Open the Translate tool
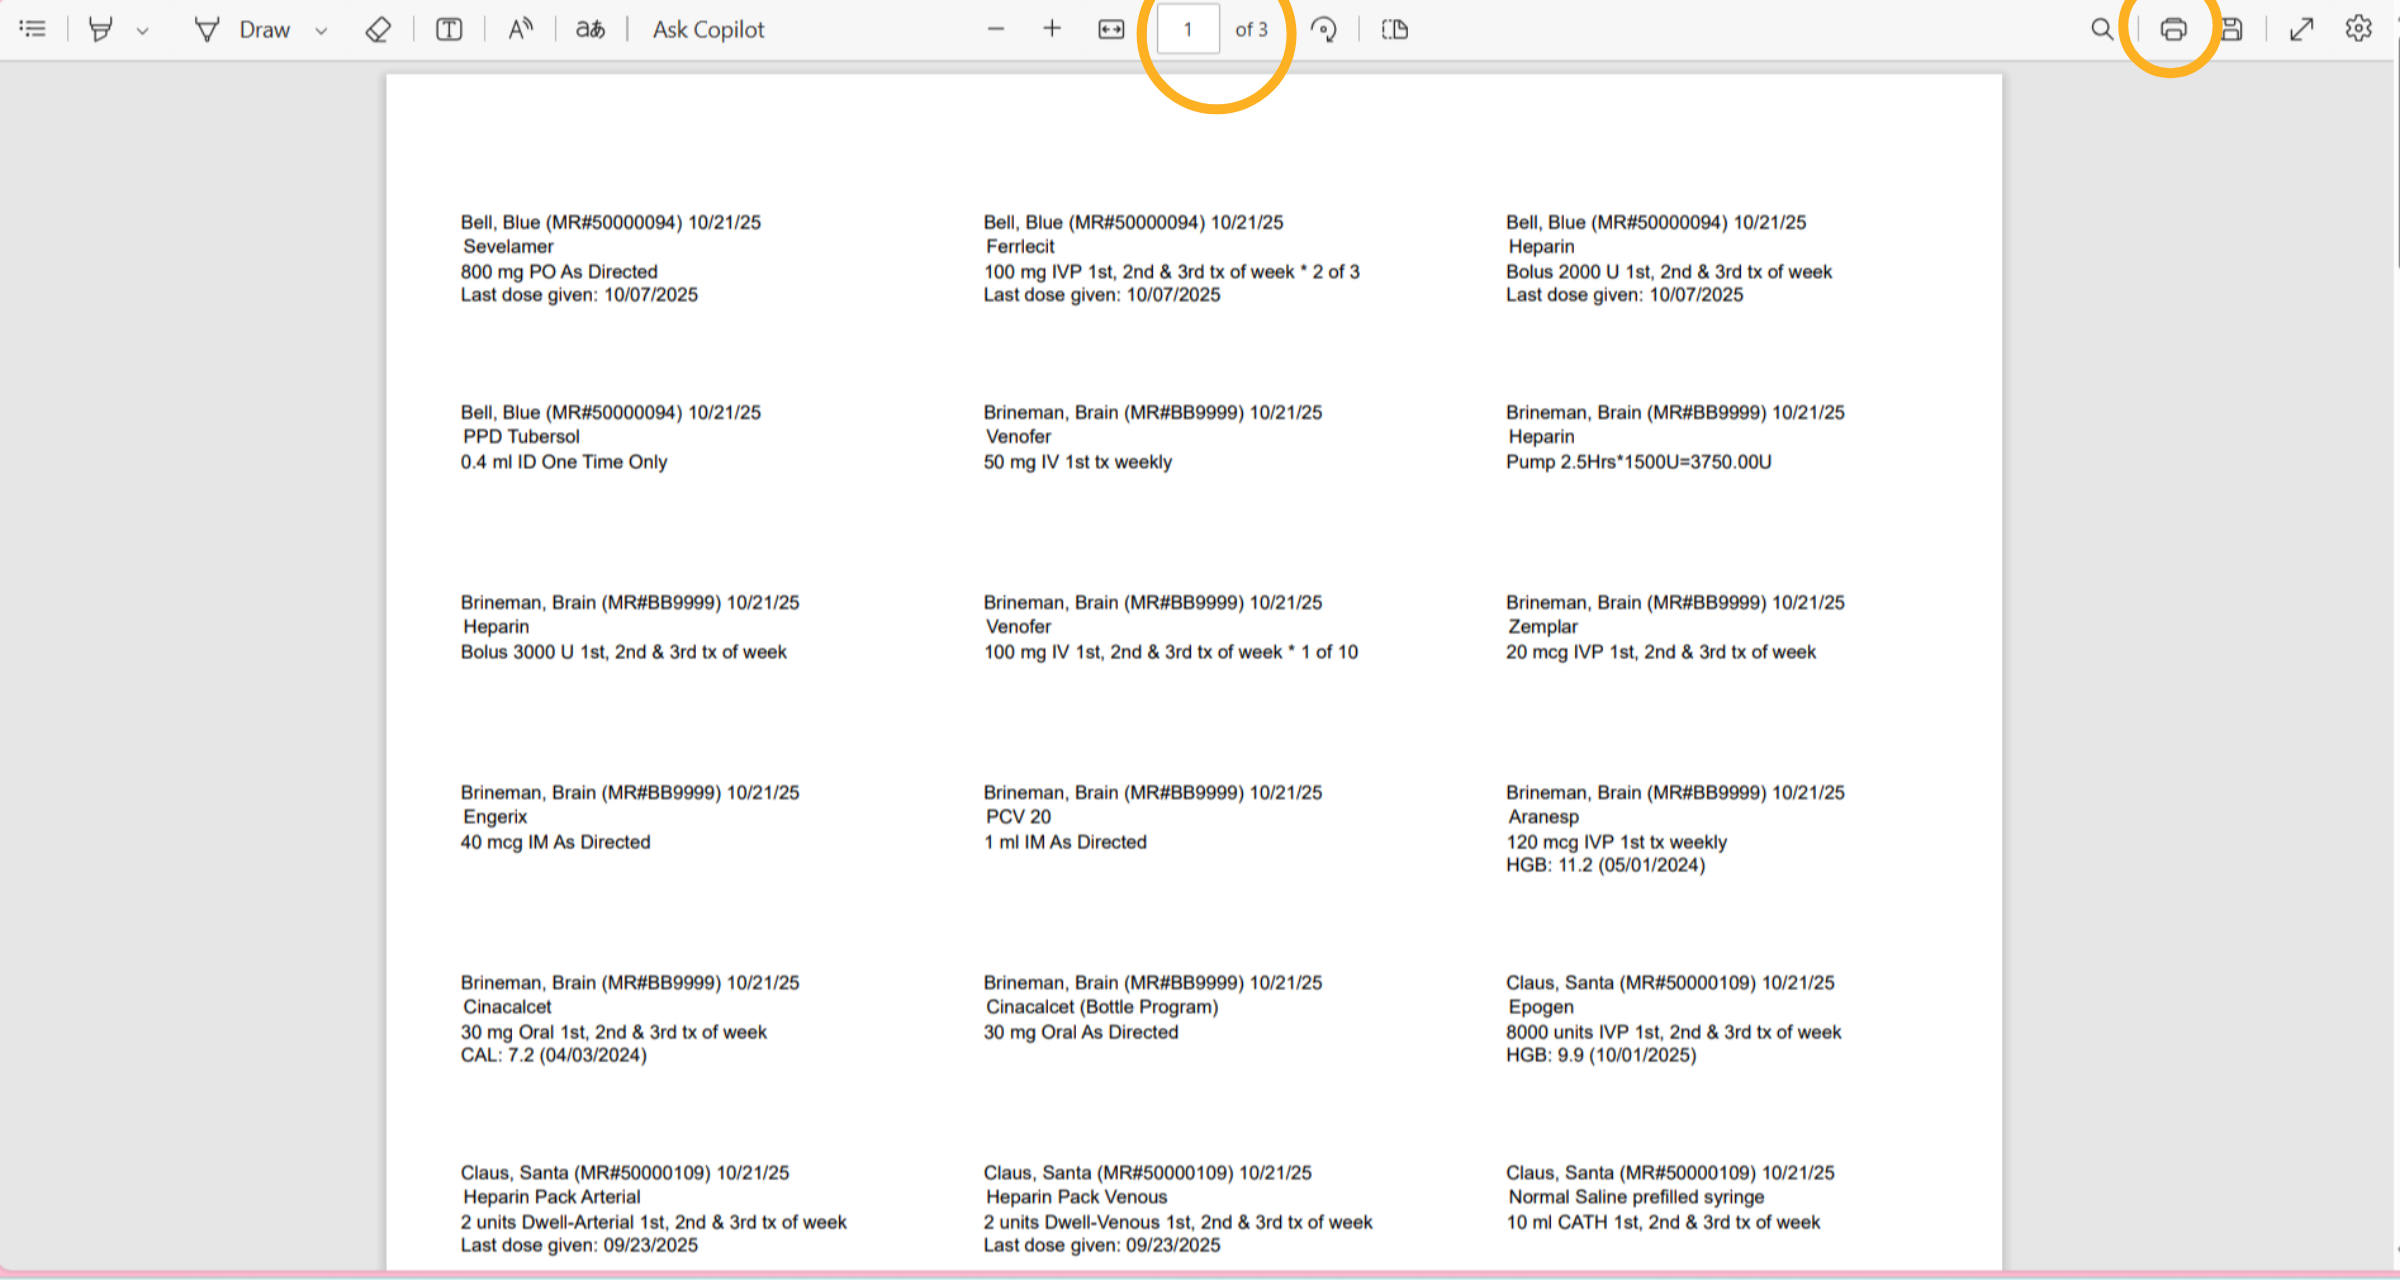This screenshot has width=2400, height=1281. pos(590,29)
